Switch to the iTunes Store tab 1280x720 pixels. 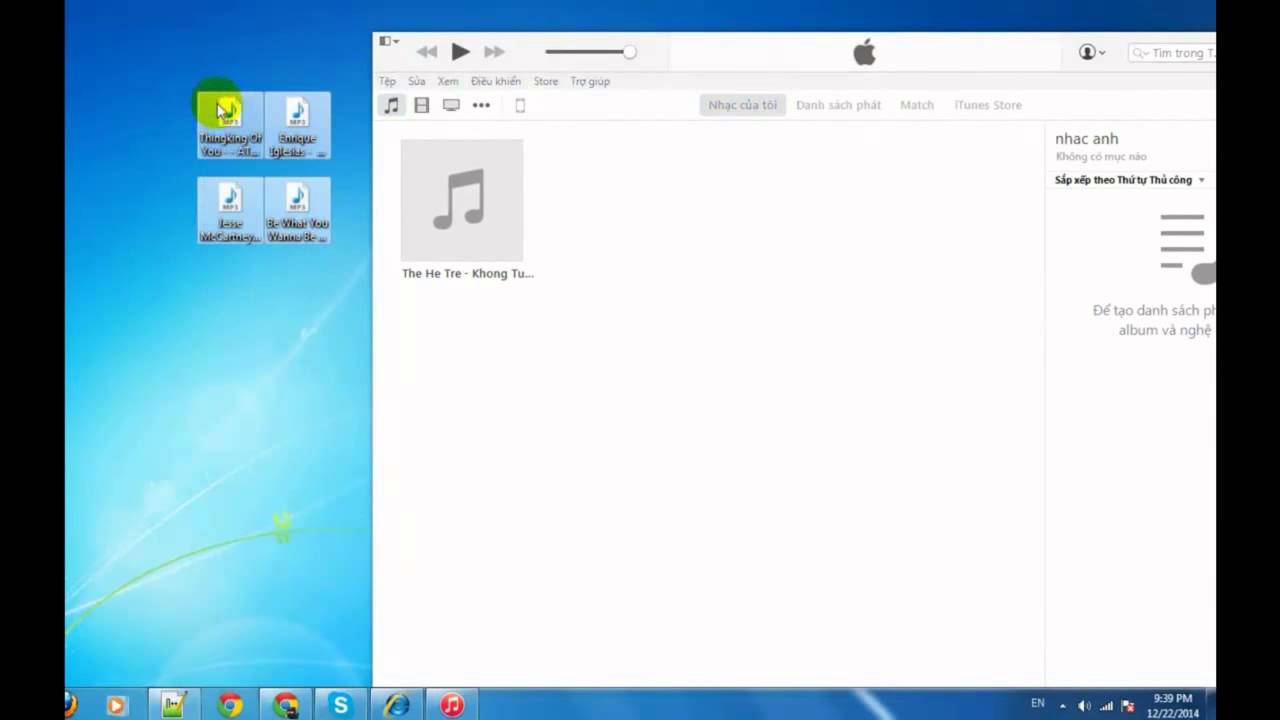coord(988,105)
